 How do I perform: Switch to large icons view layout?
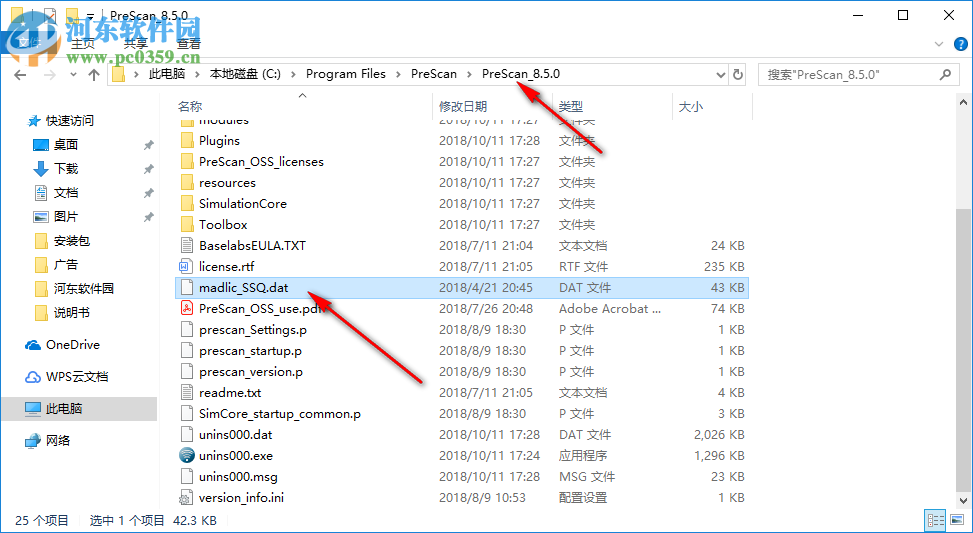(x=956, y=520)
